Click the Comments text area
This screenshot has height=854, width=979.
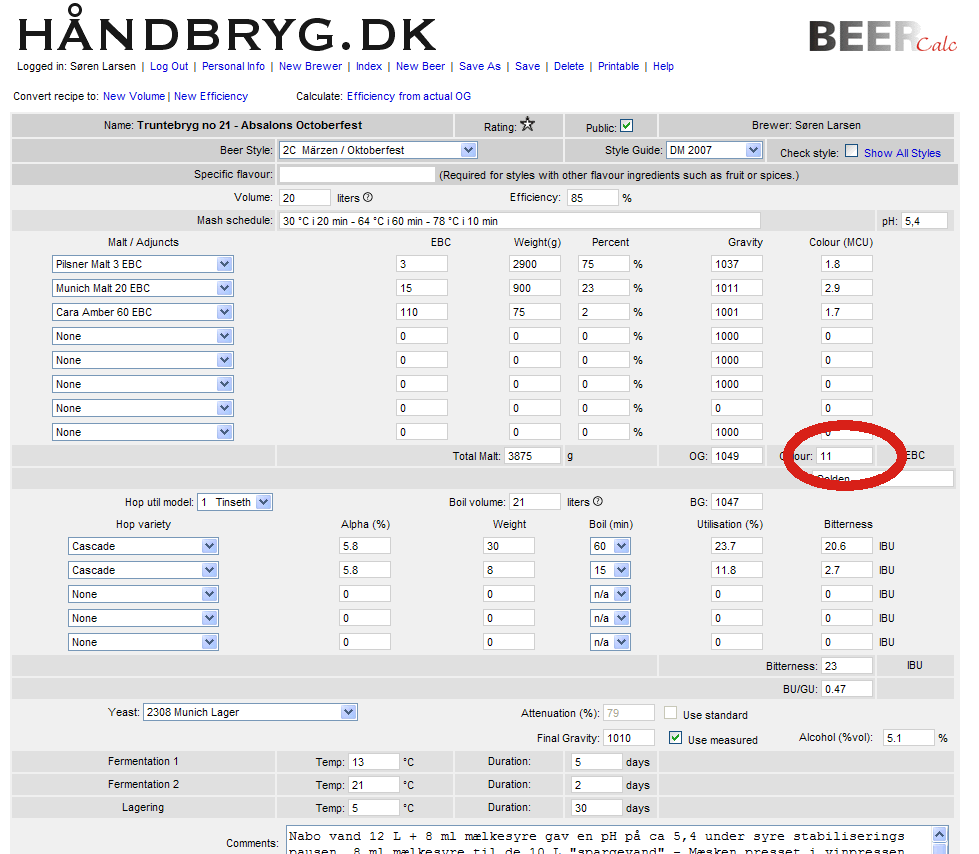[x=610, y=840]
